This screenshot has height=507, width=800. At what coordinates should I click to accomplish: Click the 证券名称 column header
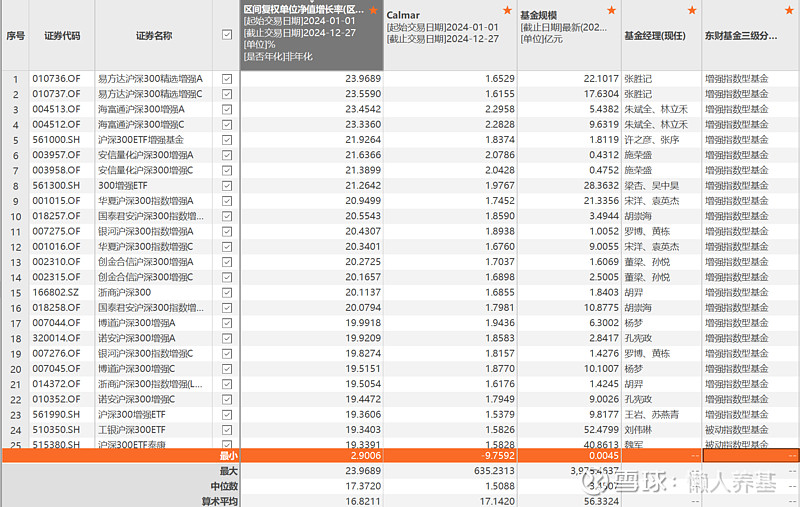[x=154, y=35]
